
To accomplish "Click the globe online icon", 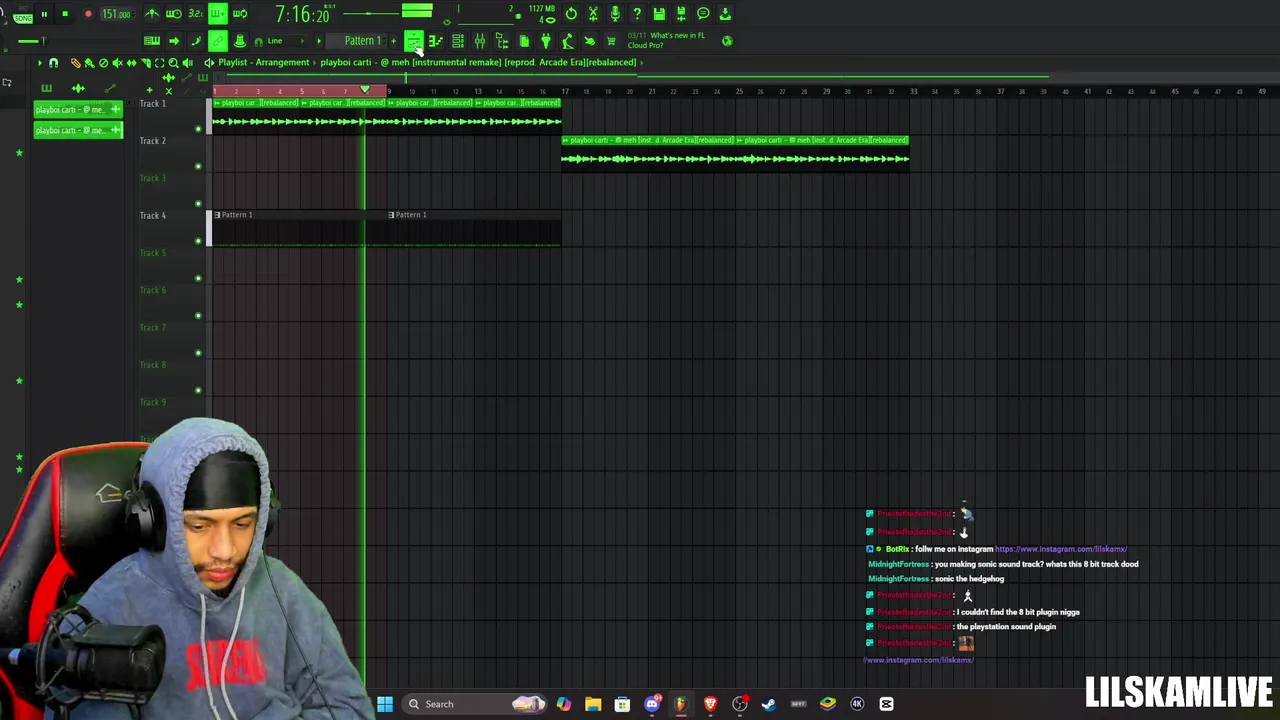I will [727, 41].
